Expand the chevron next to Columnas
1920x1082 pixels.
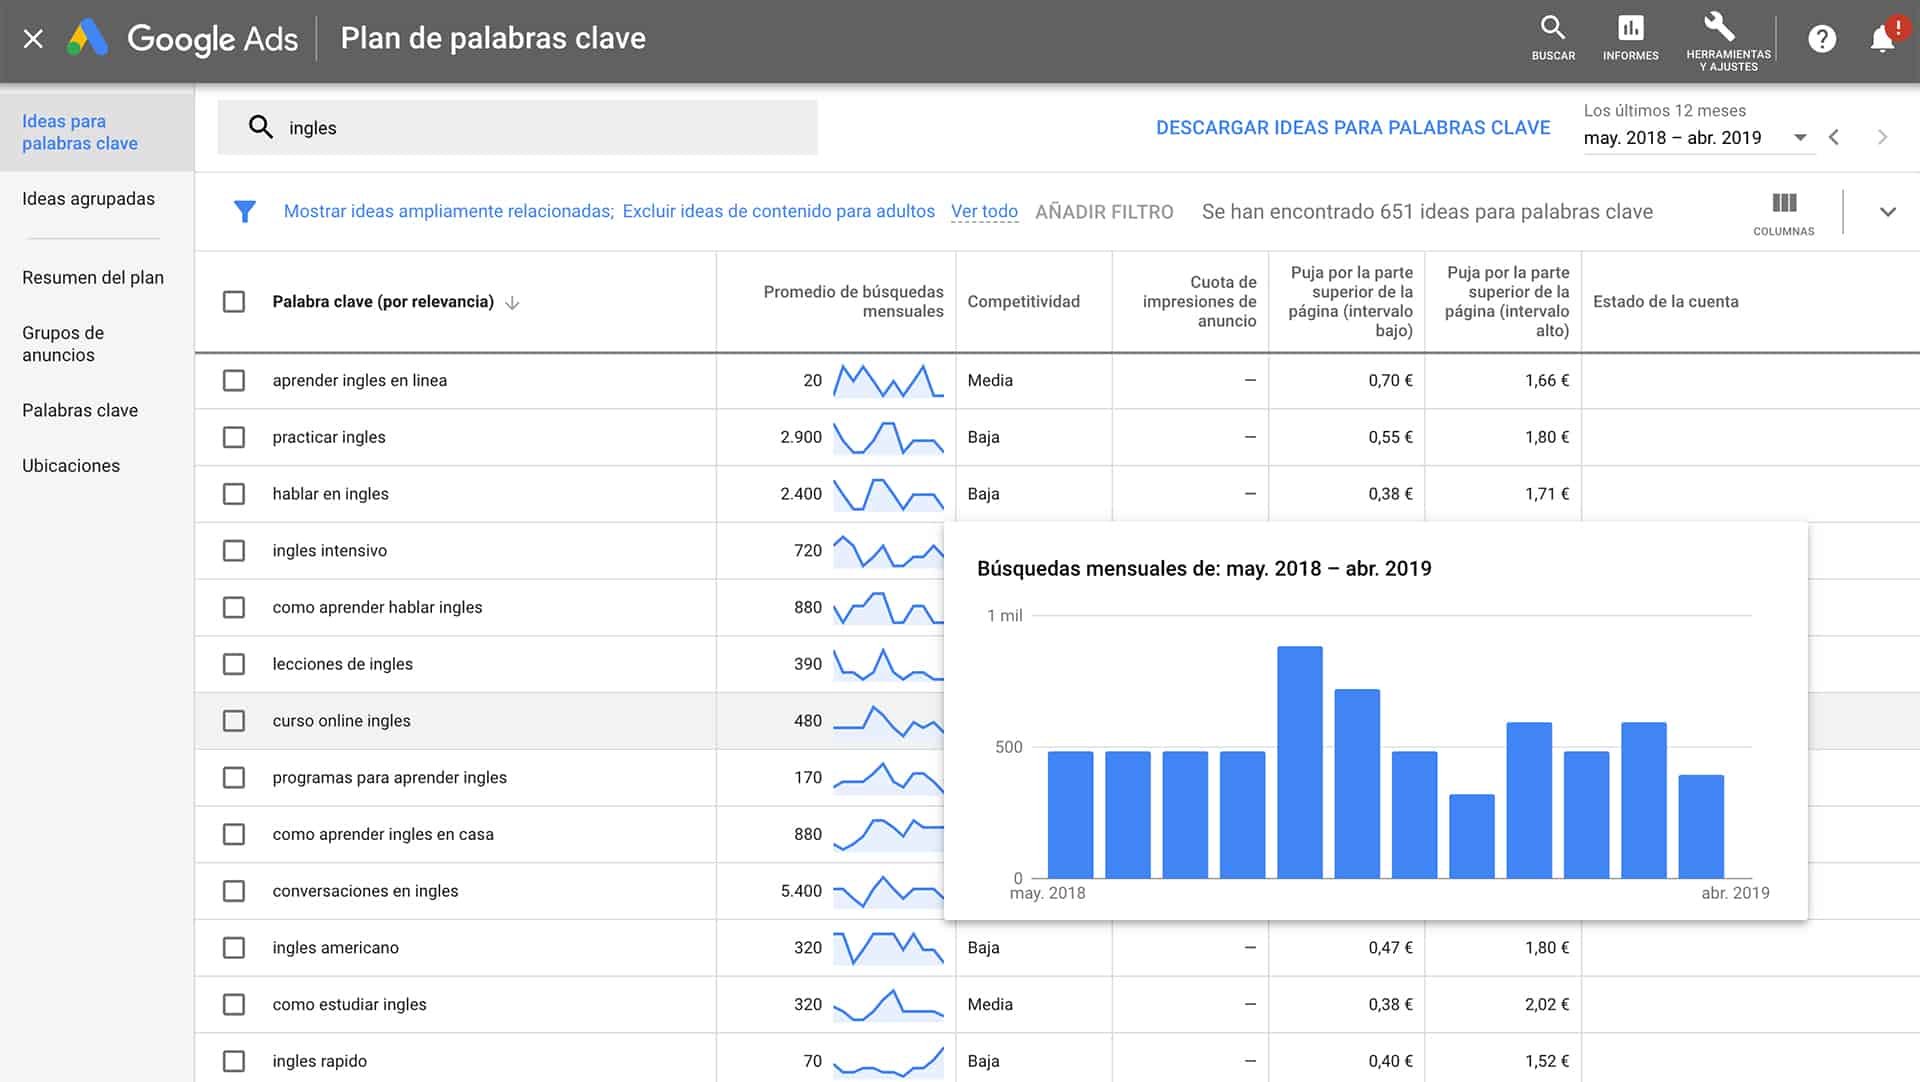coord(1887,212)
